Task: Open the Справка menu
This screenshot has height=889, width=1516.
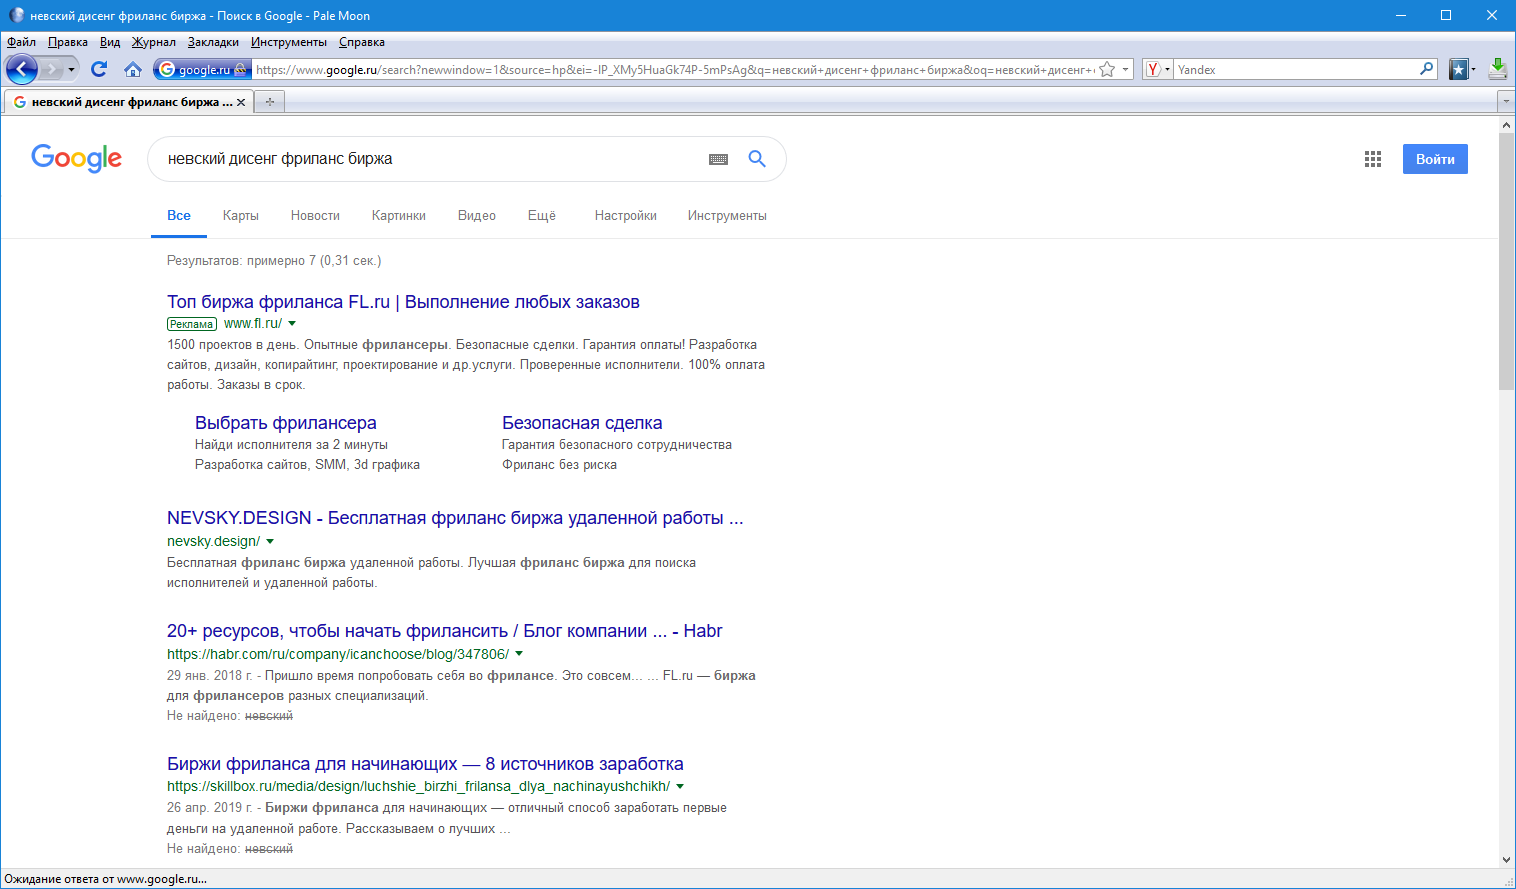Action: 362,42
